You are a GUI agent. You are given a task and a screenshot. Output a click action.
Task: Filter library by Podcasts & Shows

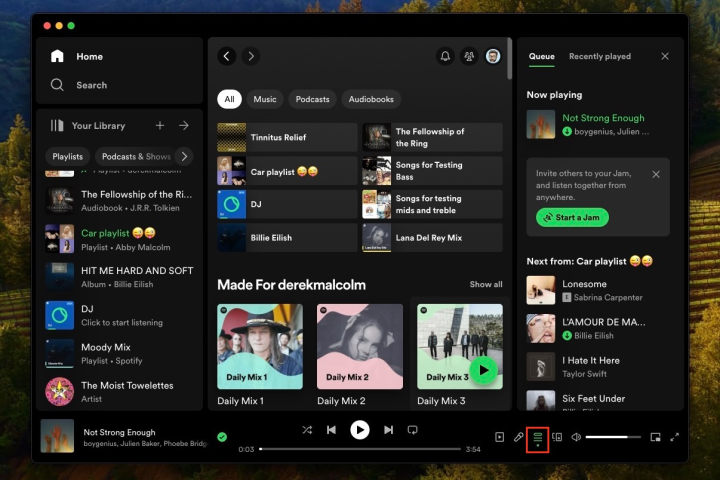[x=136, y=157]
